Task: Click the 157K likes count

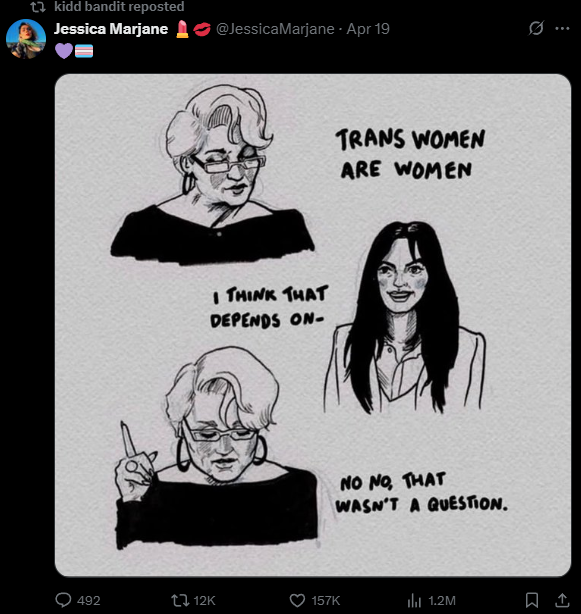Action: [326, 600]
